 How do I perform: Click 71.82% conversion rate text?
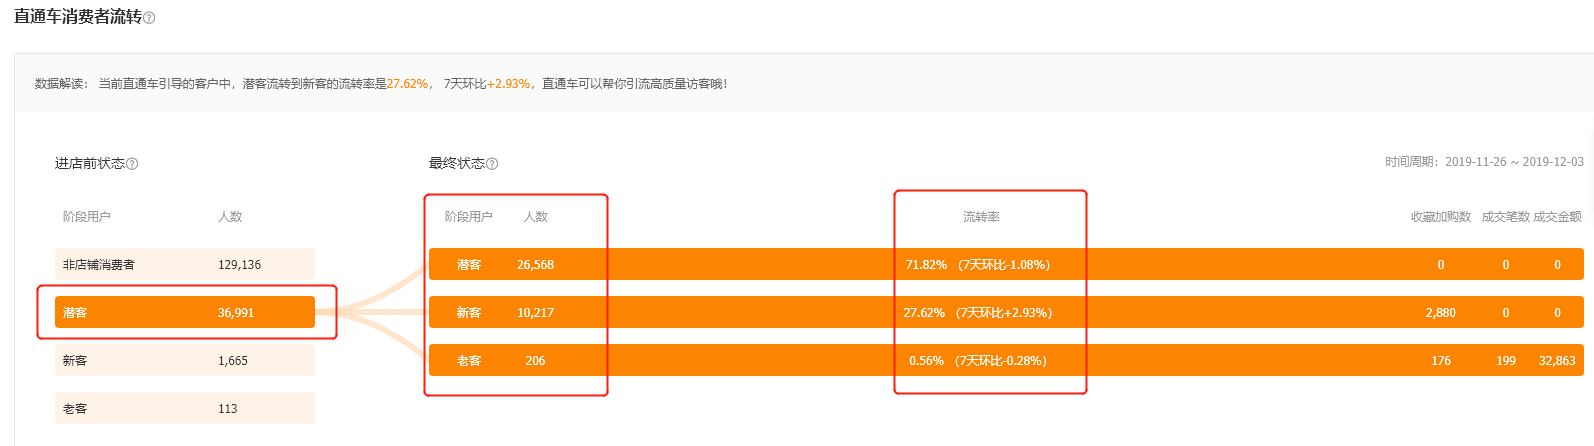click(926, 265)
